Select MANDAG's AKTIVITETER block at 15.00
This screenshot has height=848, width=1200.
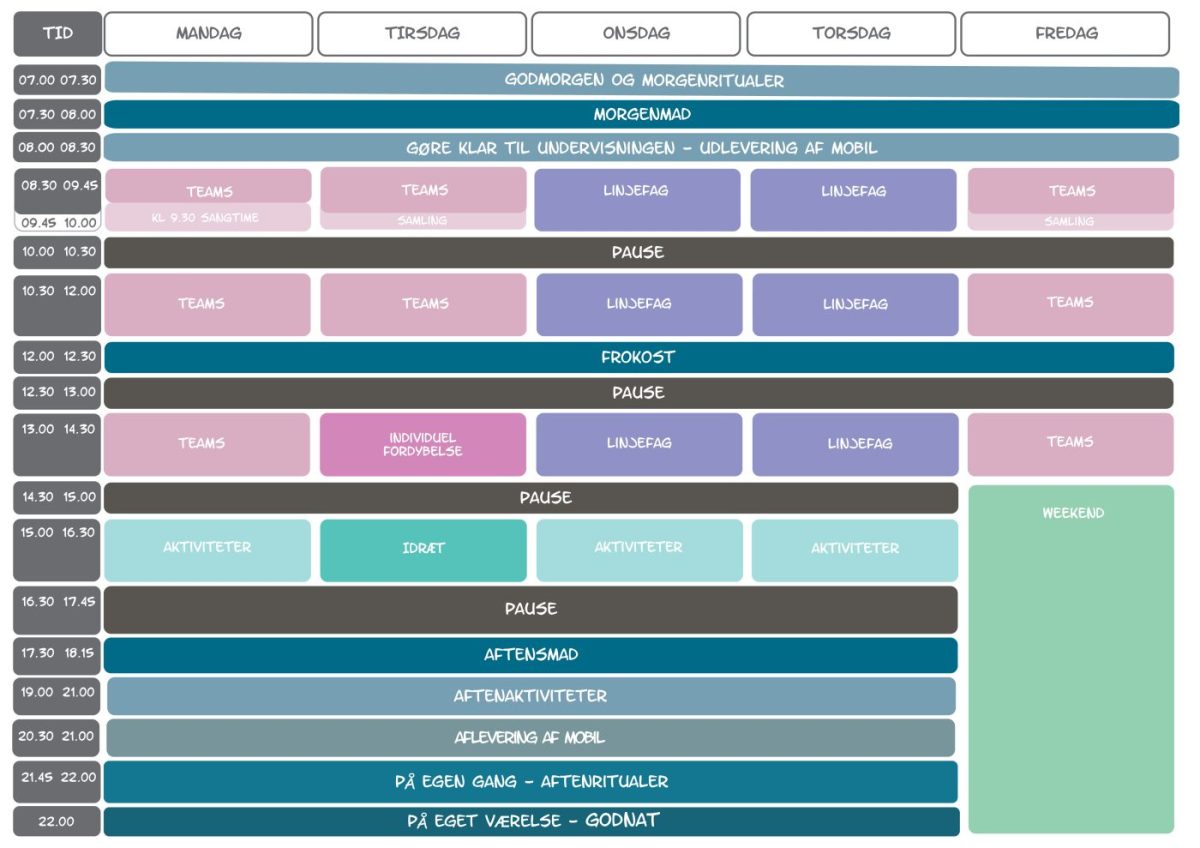[208, 550]
